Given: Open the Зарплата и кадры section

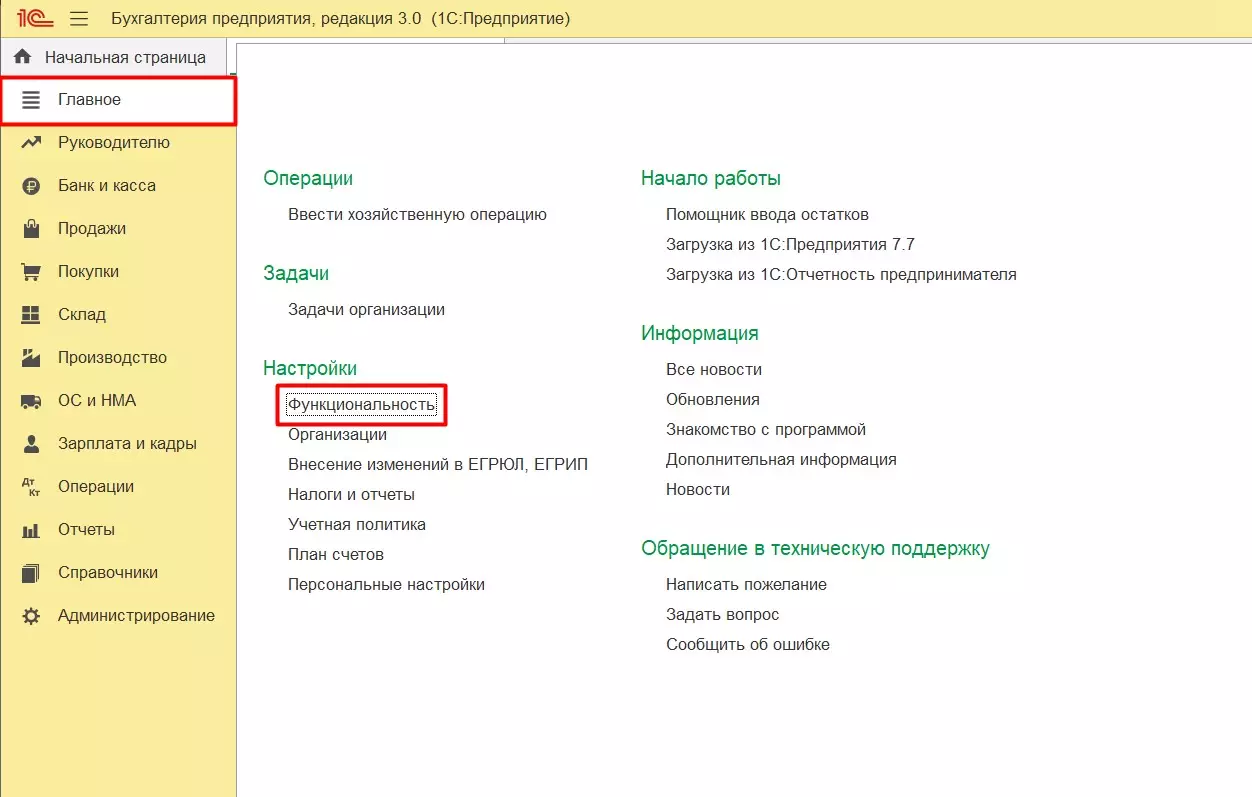Looking at the screenshot, I should [118, 444].
